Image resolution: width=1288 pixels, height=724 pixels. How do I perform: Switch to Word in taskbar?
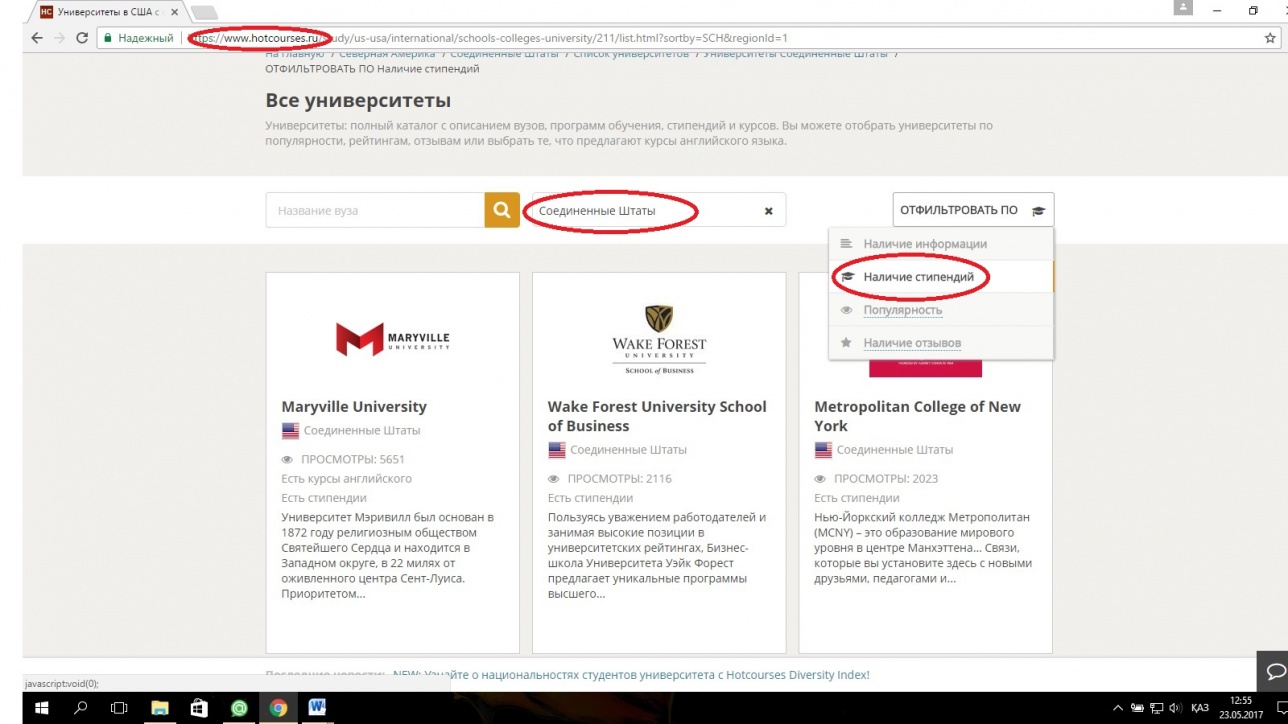pos(317,707)
